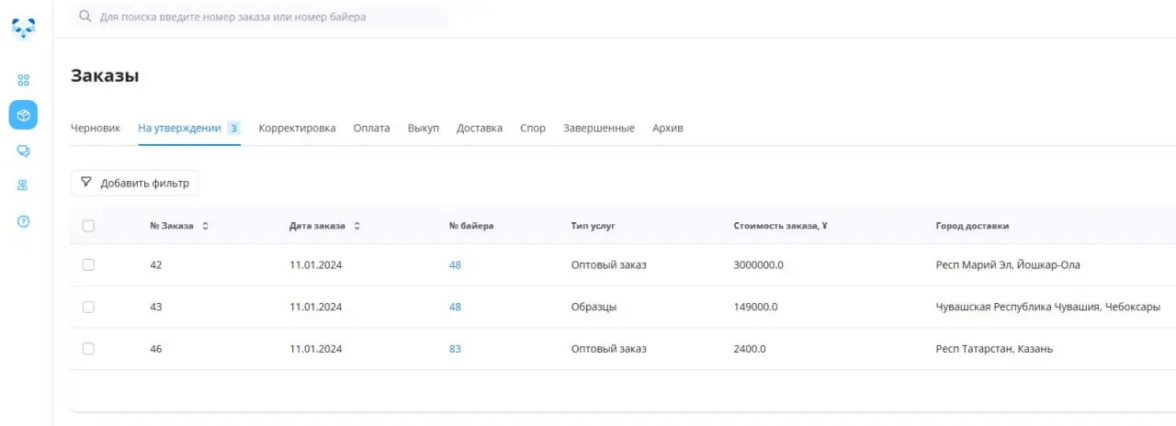Open buyer number 83 link
Screen dimensions: 1176x426
[455, 349]
